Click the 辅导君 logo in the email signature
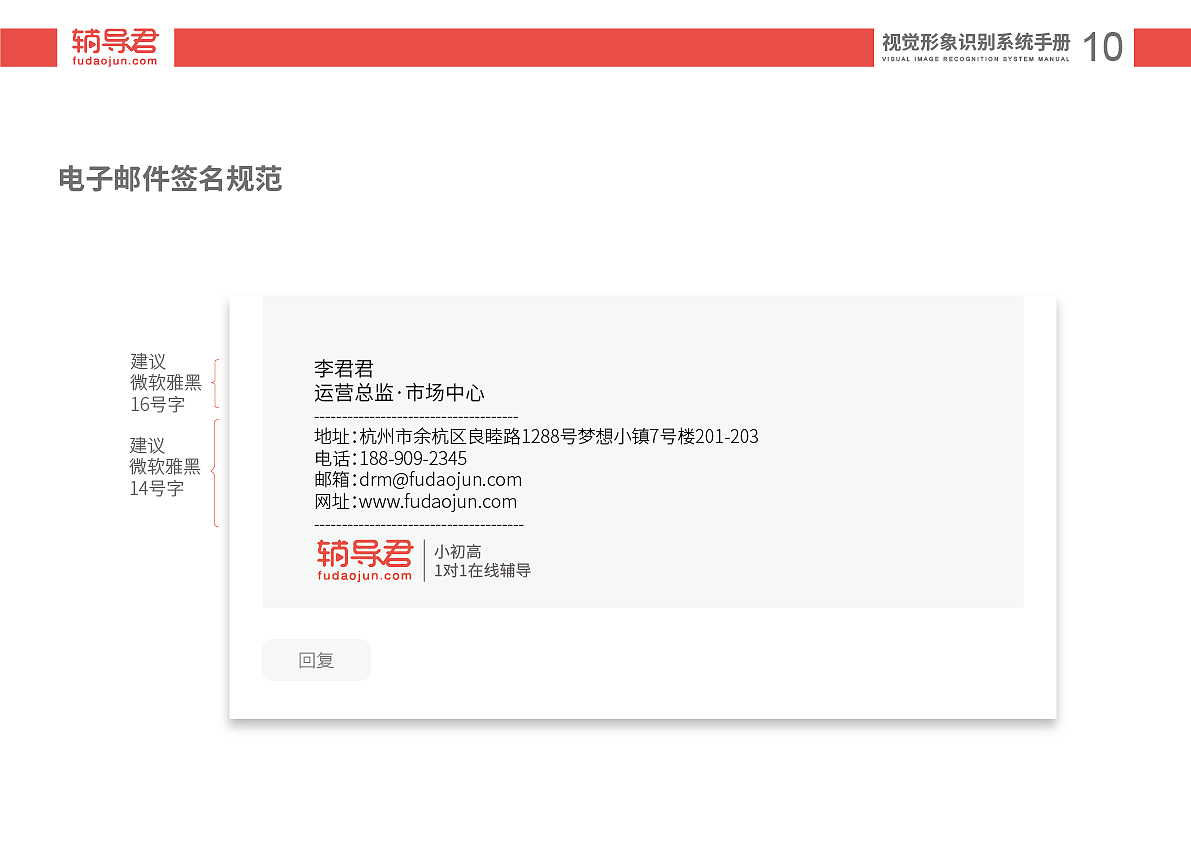Image resolution: width=1191 pixels, height=843 pixels. tap(365, 560)
